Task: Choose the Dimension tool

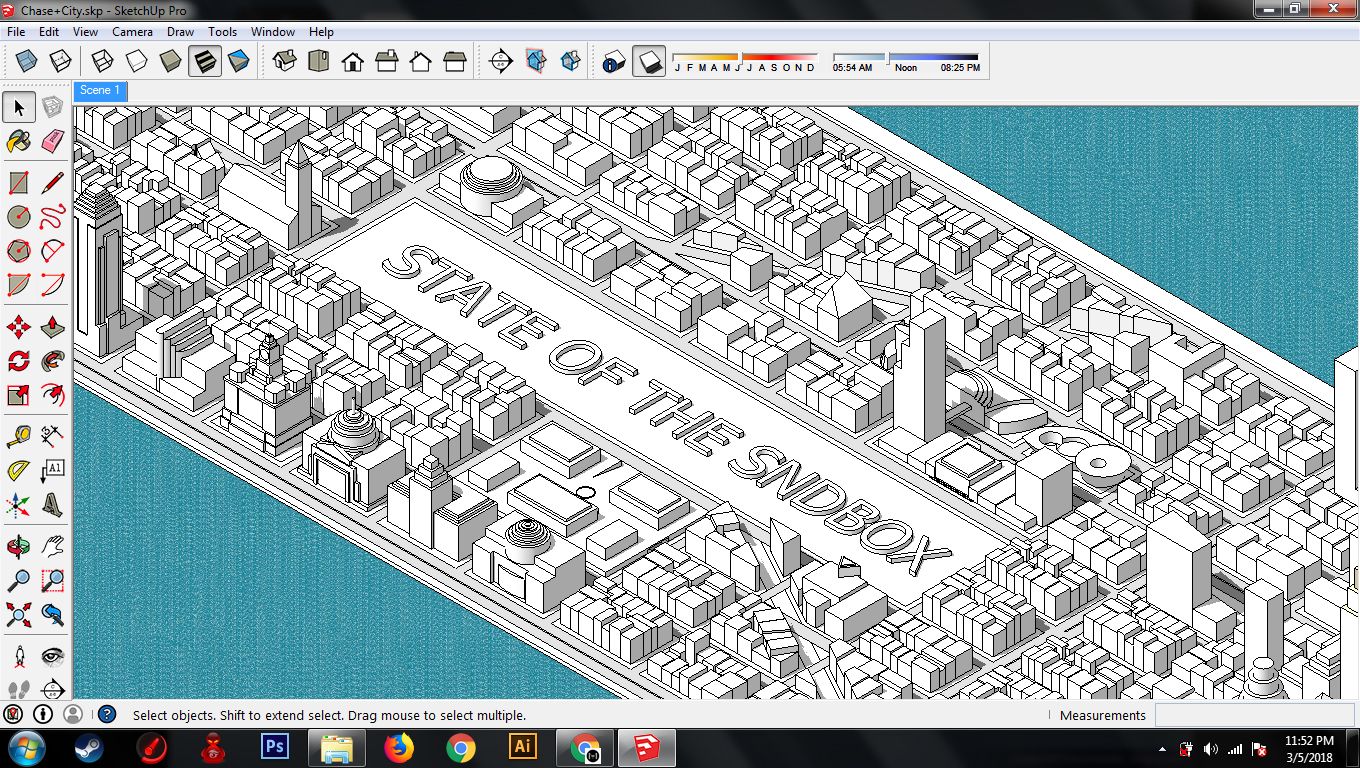Action: [x=52, y=437]
